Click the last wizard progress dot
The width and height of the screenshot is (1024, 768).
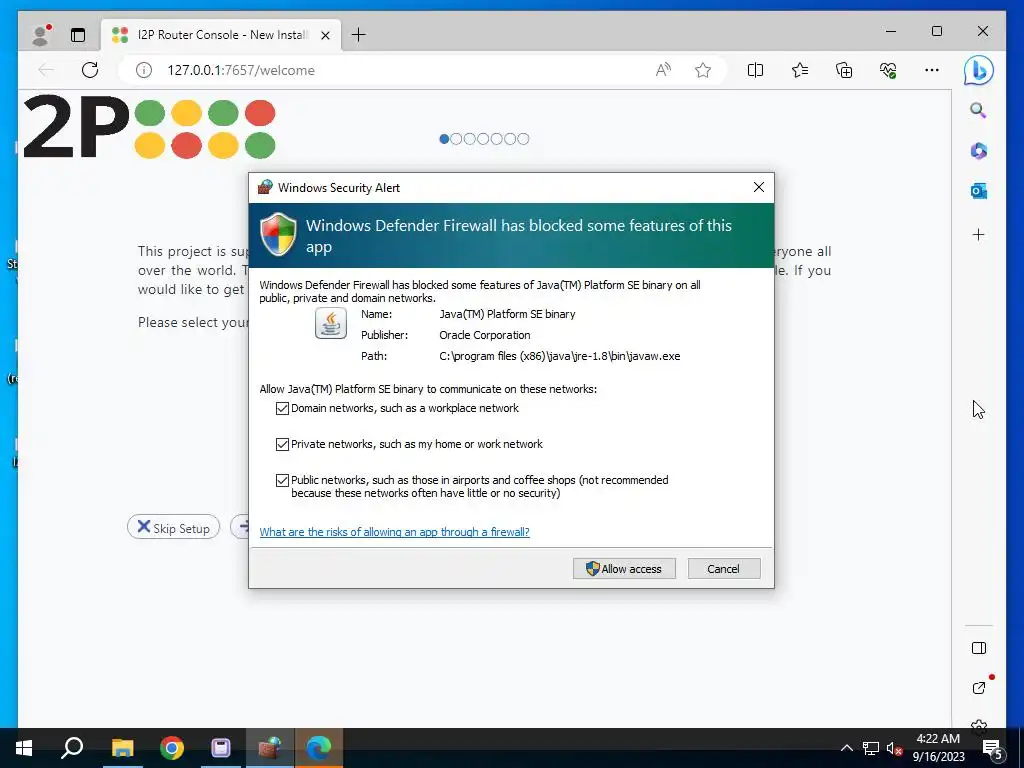[x=523, y=138]
